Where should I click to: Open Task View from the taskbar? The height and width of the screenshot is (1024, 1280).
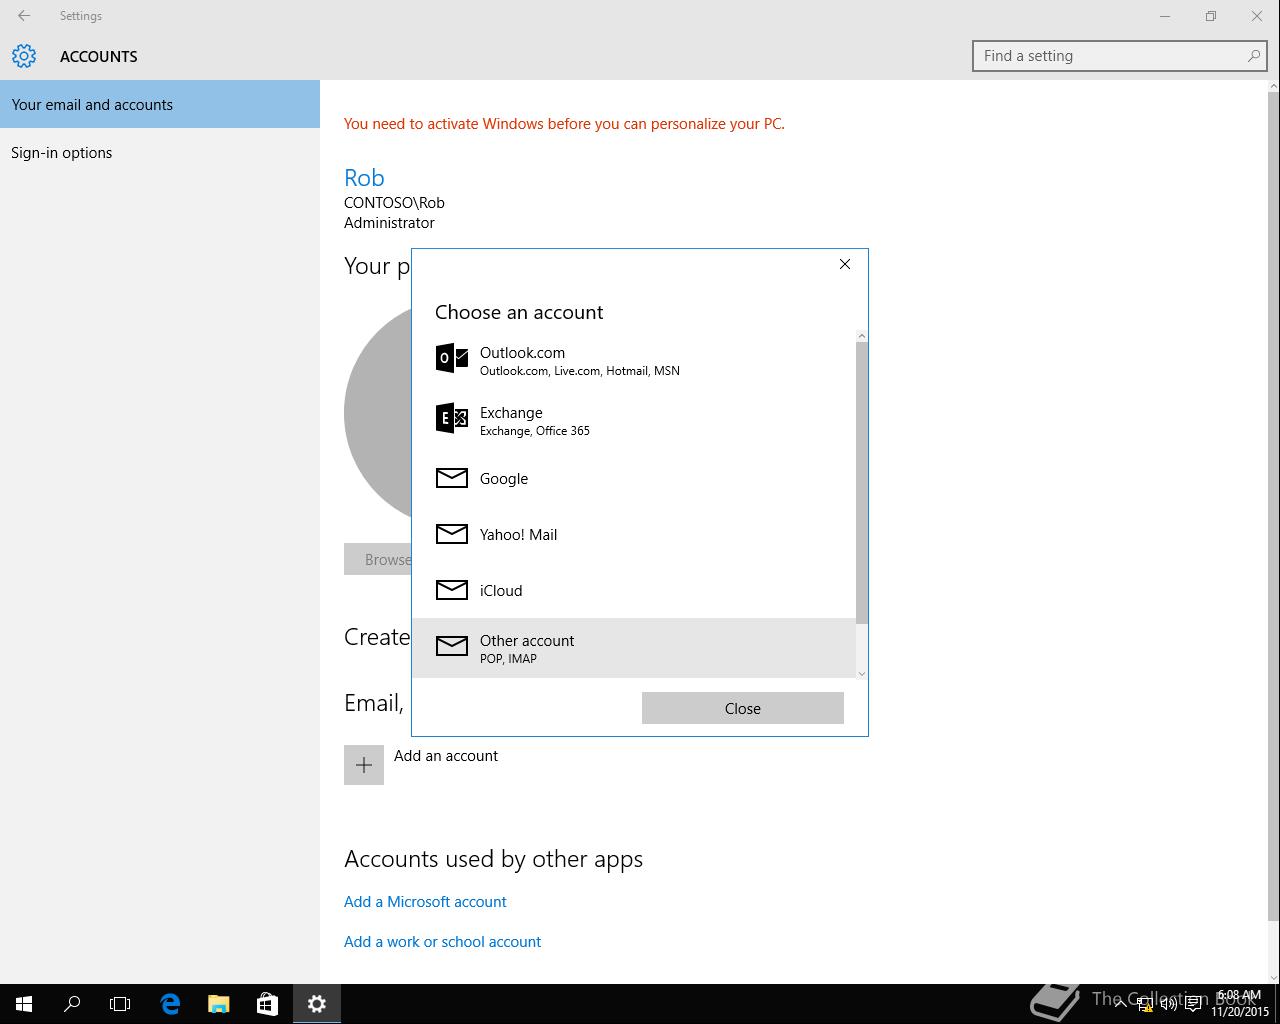click(x=120, y=1004)
